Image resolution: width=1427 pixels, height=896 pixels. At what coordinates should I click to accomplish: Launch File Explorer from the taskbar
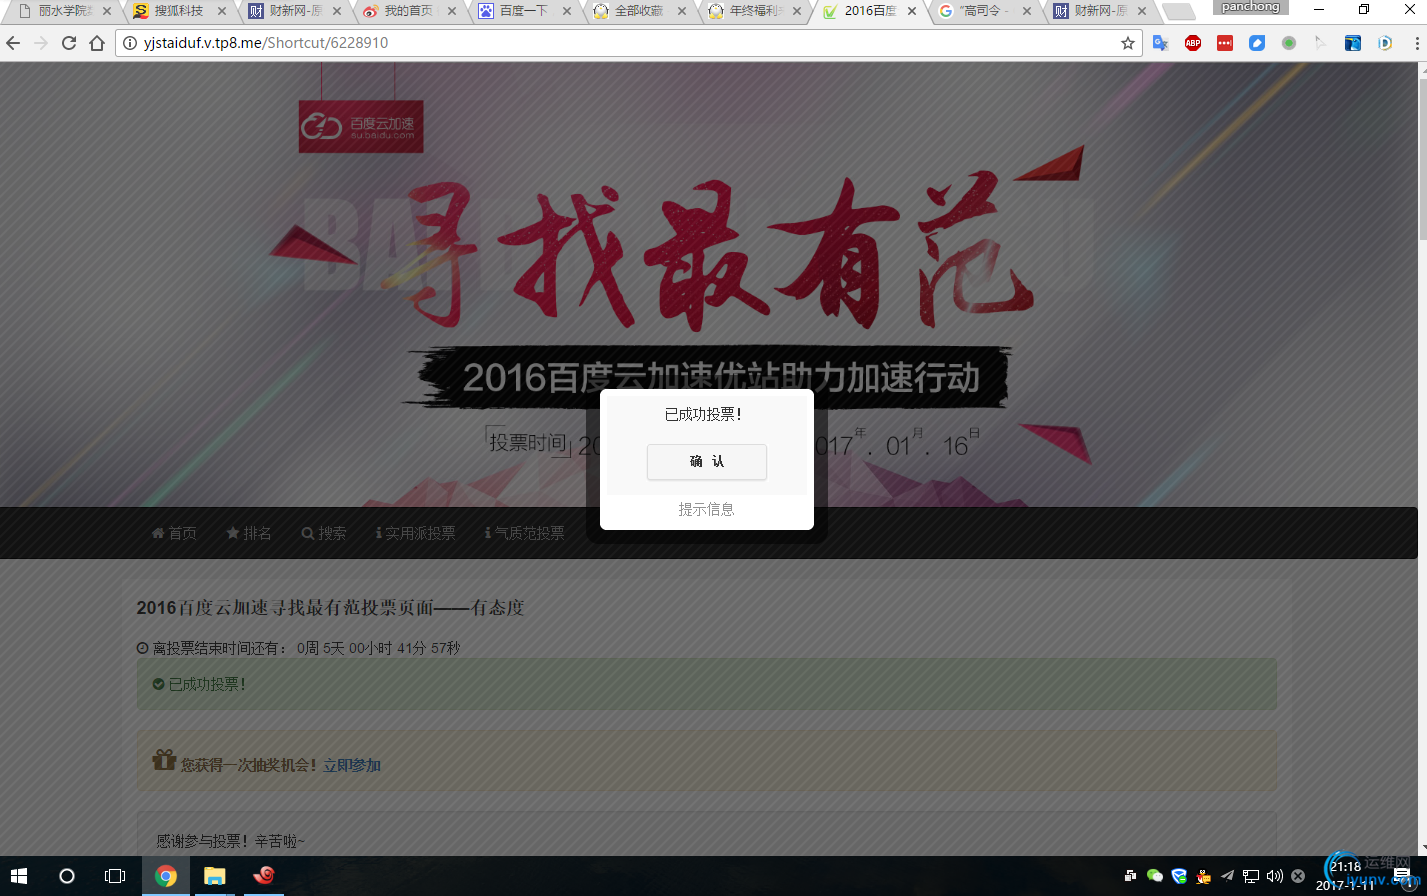[214, 875]
